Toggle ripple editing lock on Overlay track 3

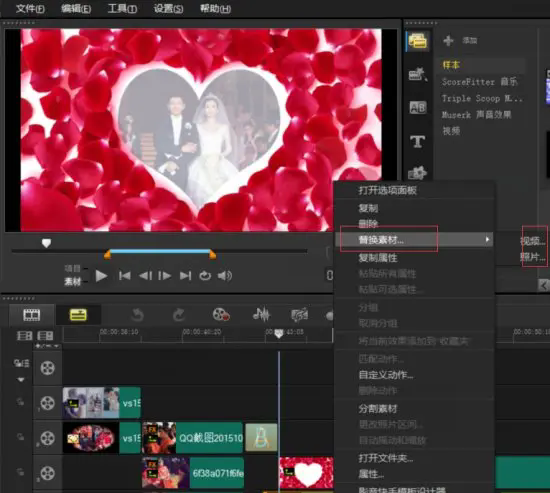[x=21, y=472]
